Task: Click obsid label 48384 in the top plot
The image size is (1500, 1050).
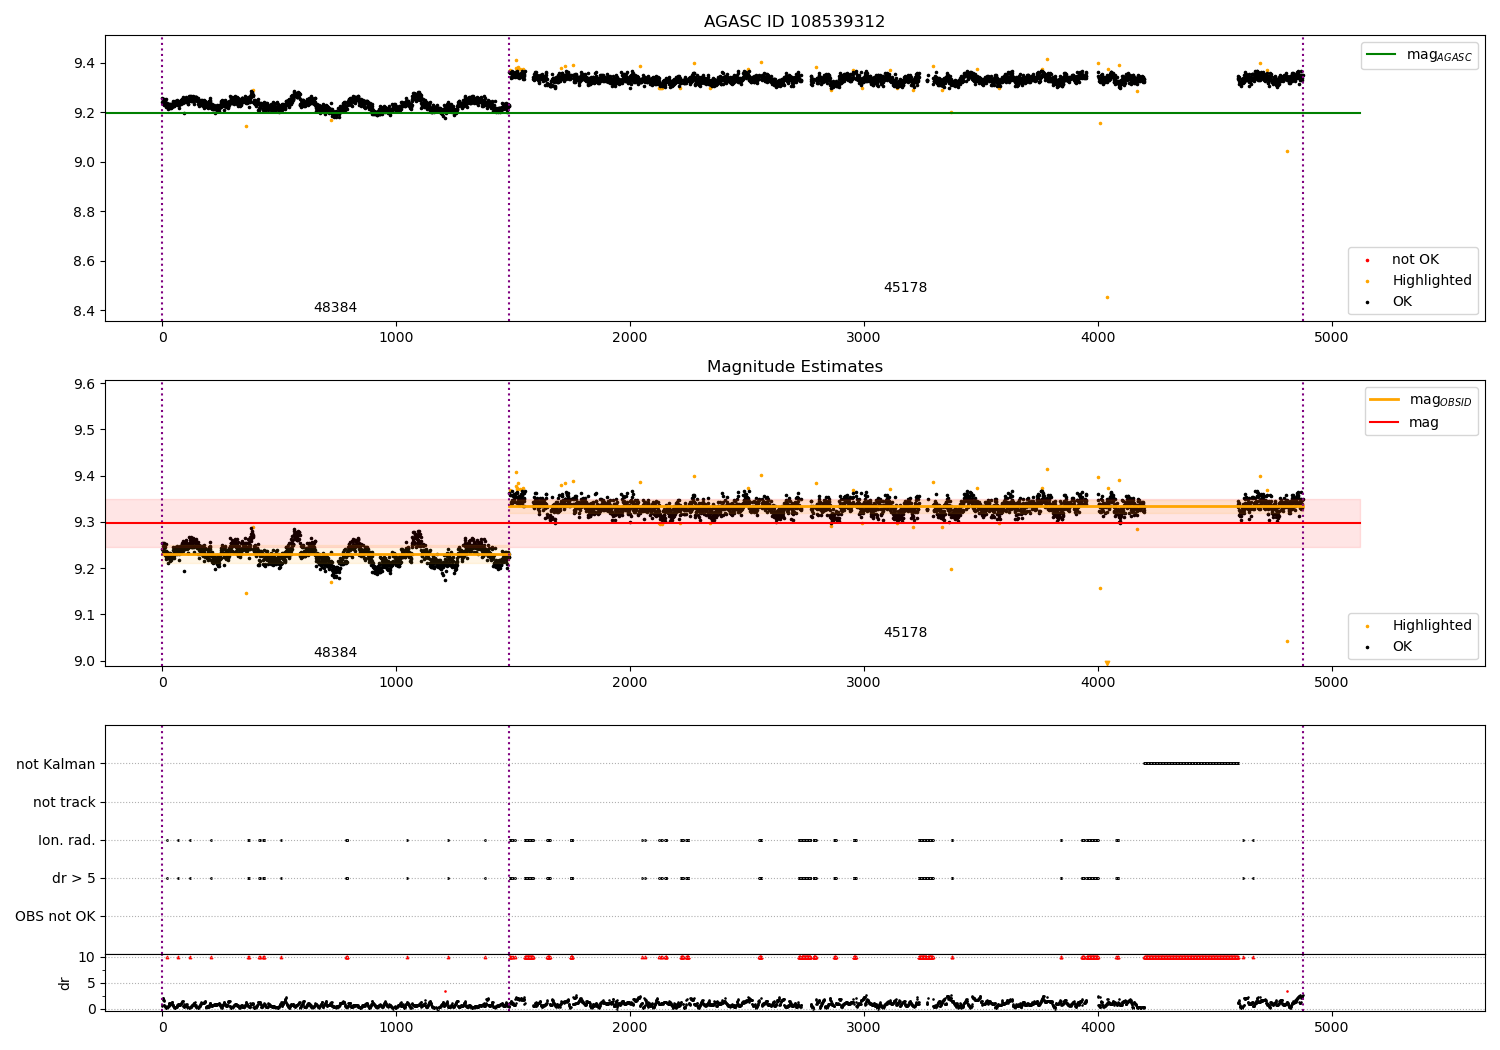Action: click(335, 308)
